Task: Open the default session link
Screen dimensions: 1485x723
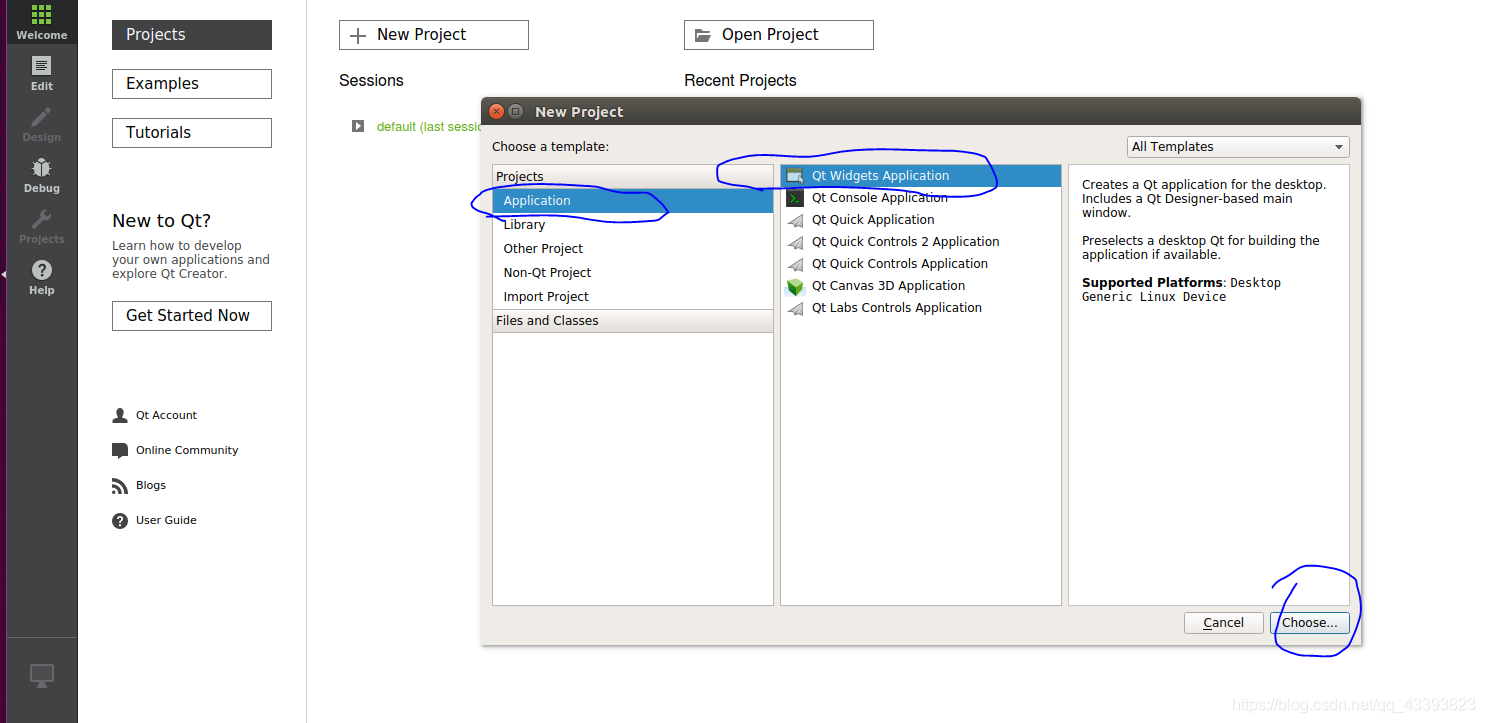Action: coord(429,127)
